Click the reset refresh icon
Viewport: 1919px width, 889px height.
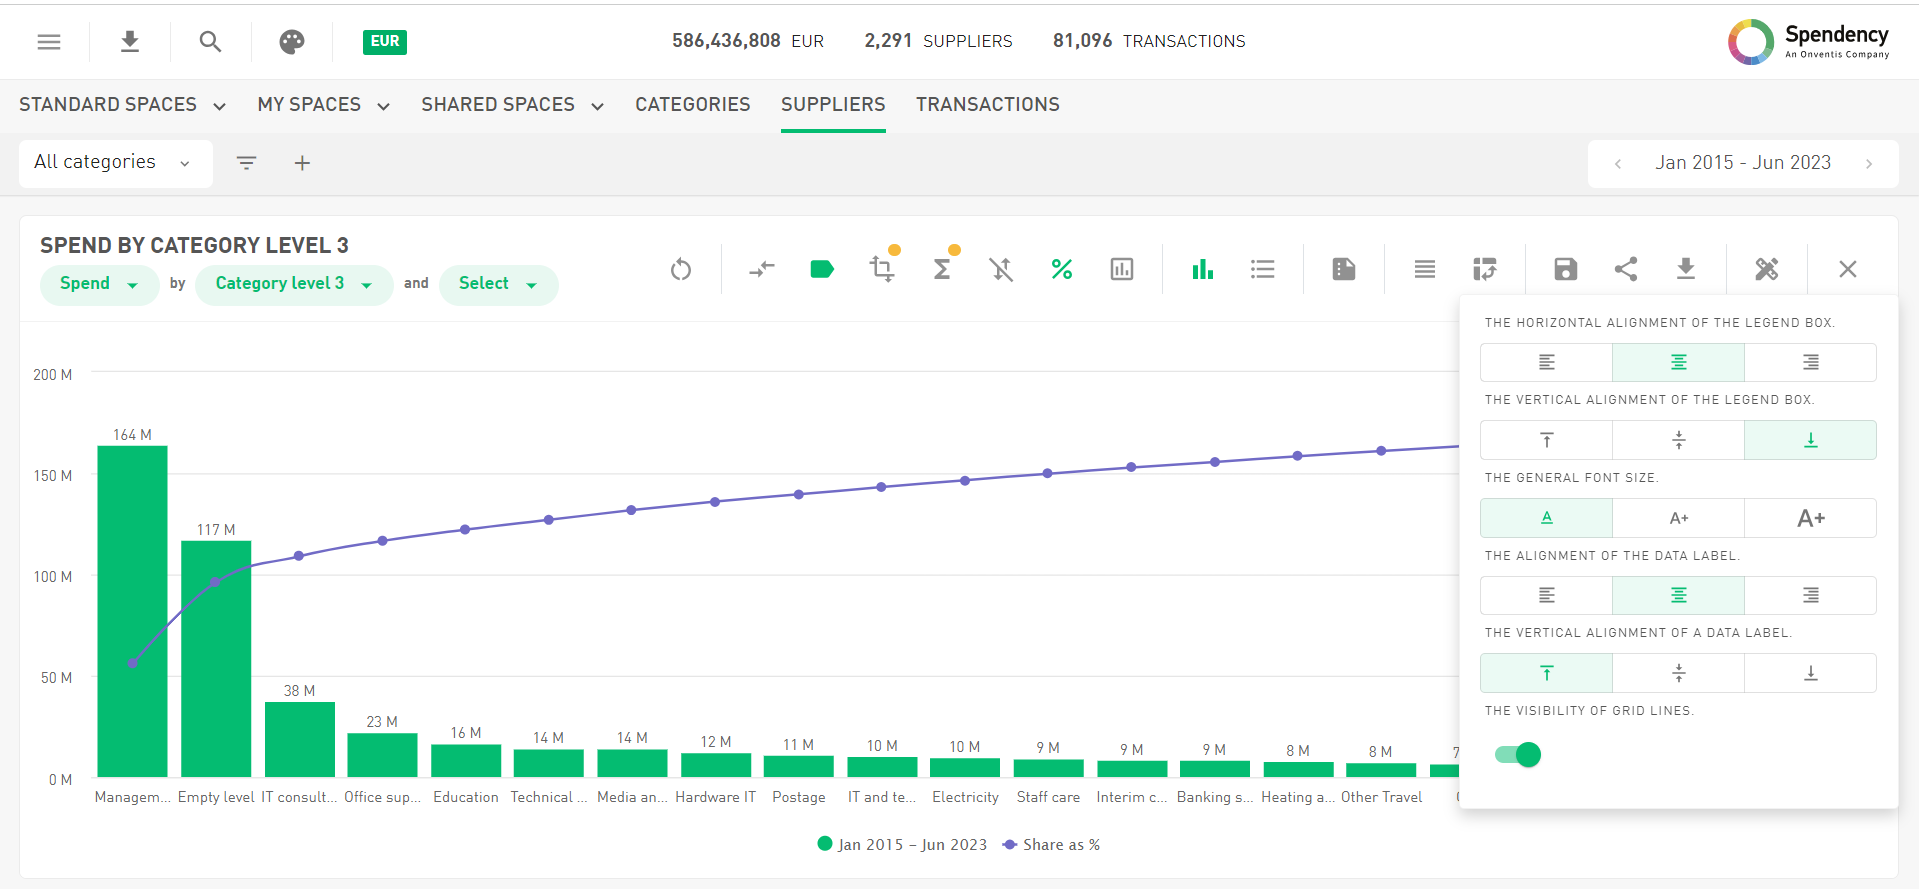click(x=681, y=269)
